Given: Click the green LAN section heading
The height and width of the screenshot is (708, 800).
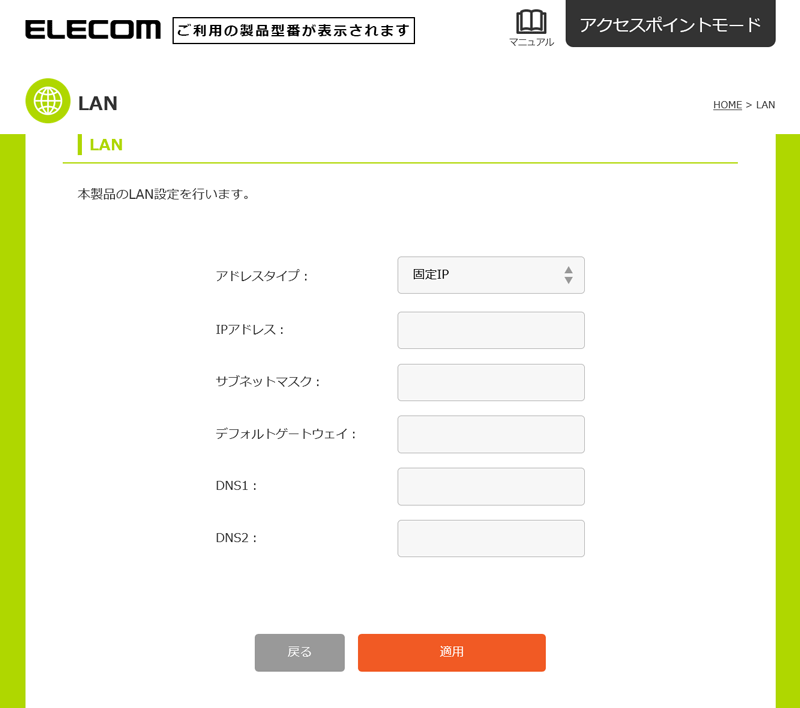Looking at the screenshot, I should click(106, 145).
